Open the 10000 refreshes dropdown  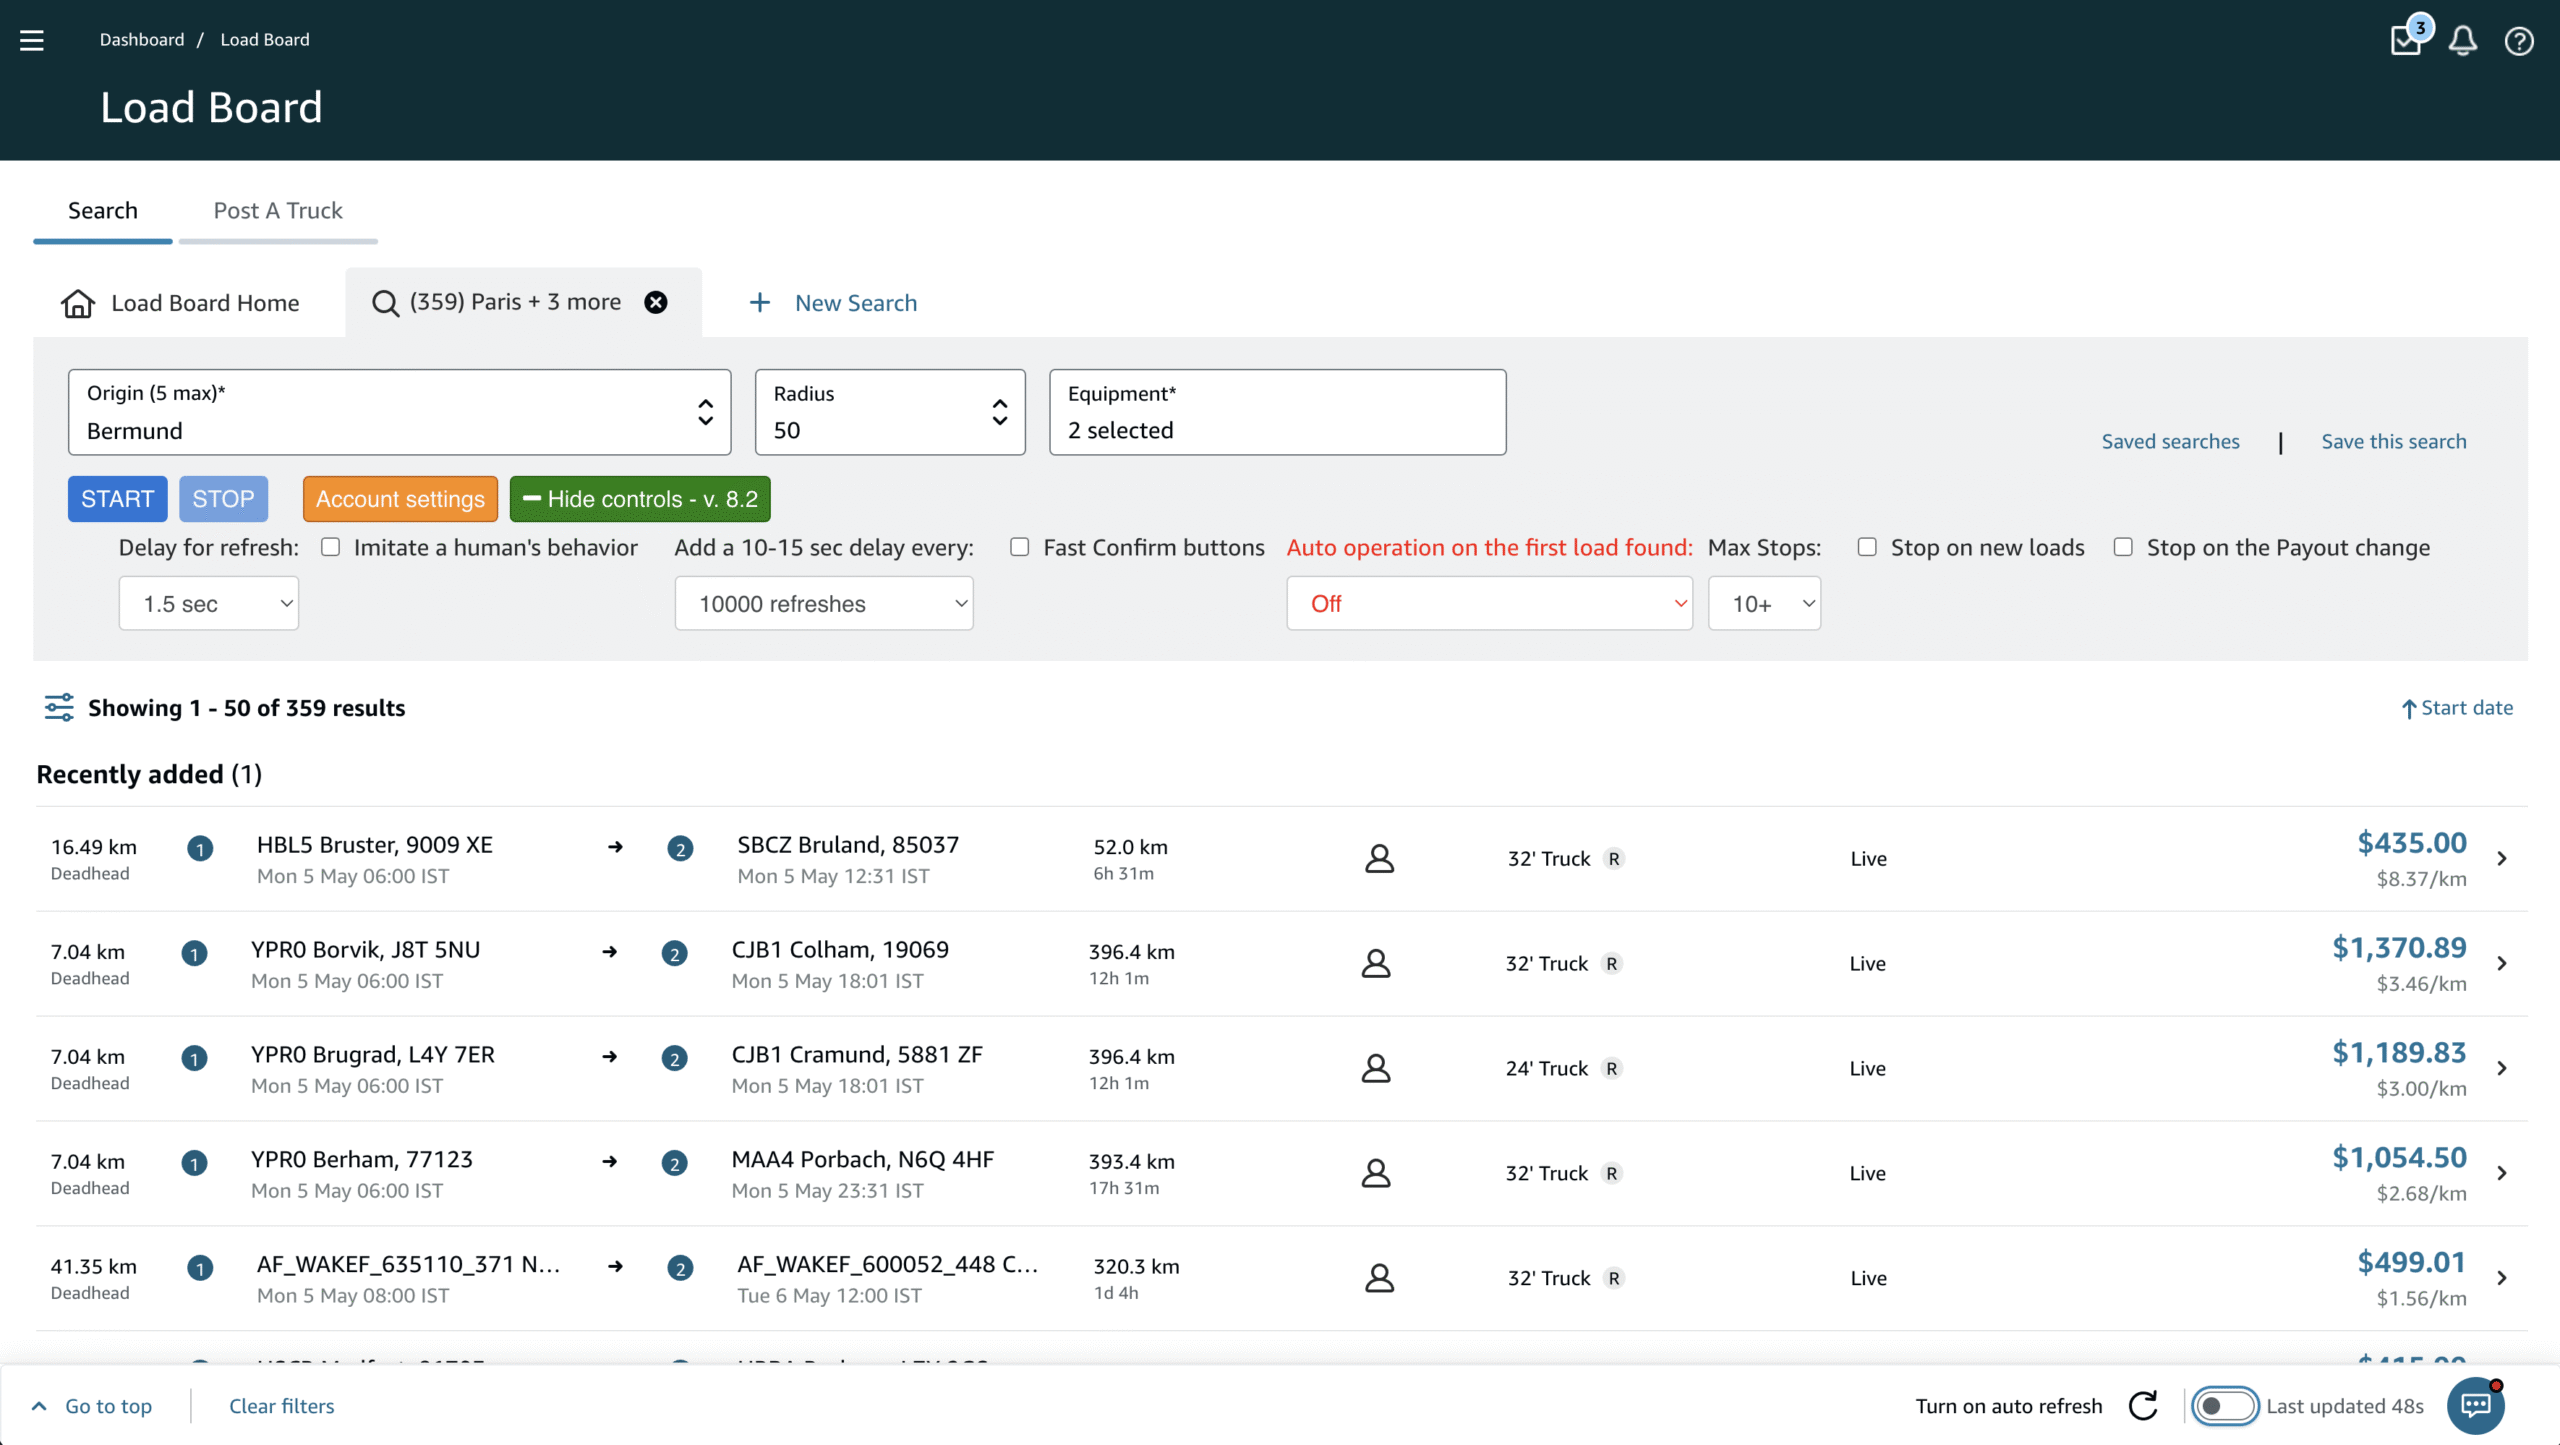(x=824, y=603)
